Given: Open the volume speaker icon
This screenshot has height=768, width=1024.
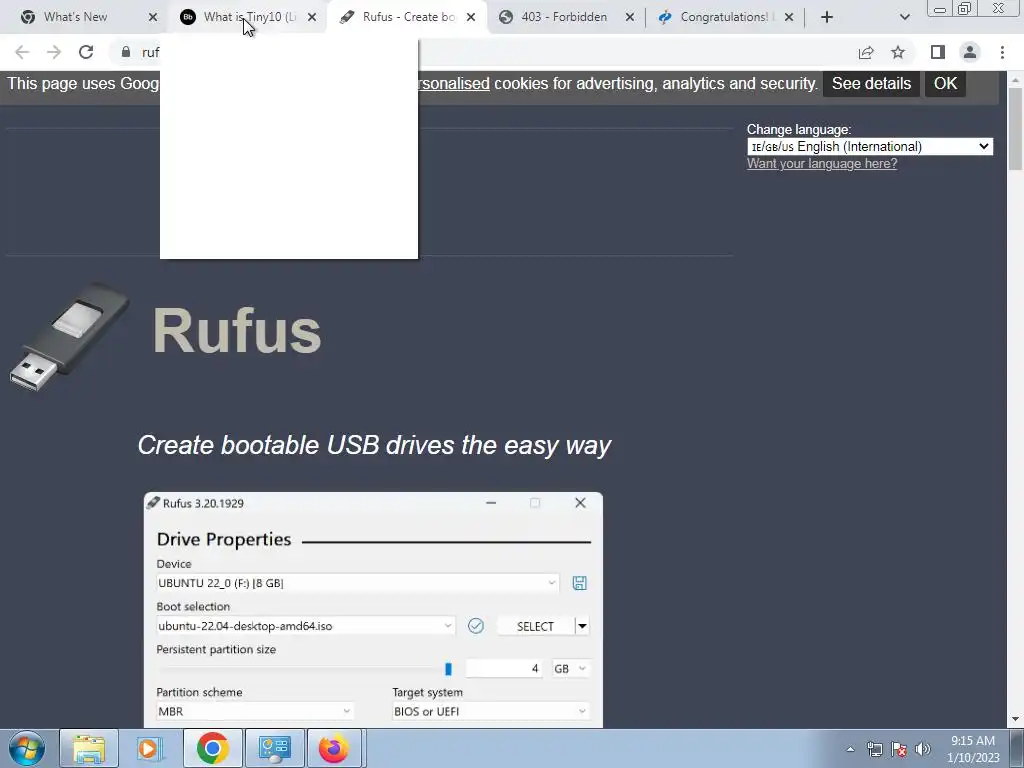Looking at the screenshot, I should point(922,749).
